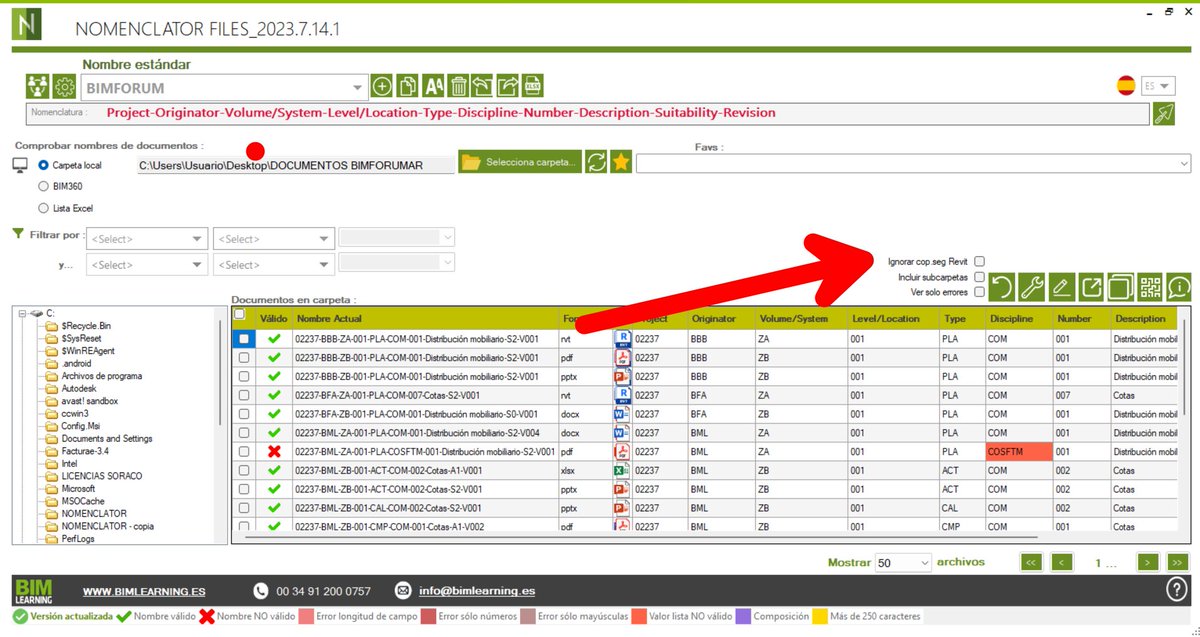Viewport: 1200px width, 637px height.
Task: Expand the C: drive tree node
Action: pyautogui.click(x=22, y=314)
